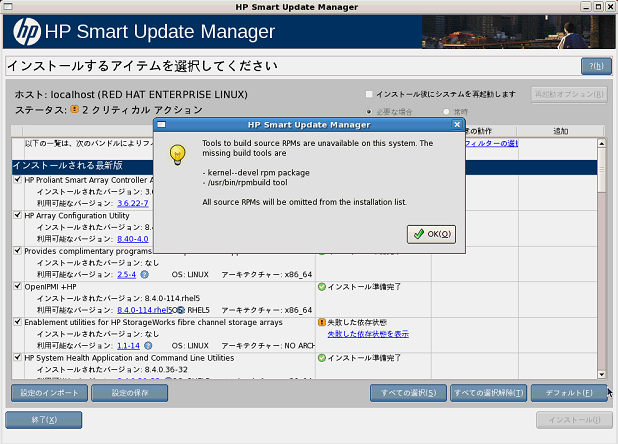This screenshot has width=618, height=444.
Task: Click the Select All button
Action: coord(407,393)
